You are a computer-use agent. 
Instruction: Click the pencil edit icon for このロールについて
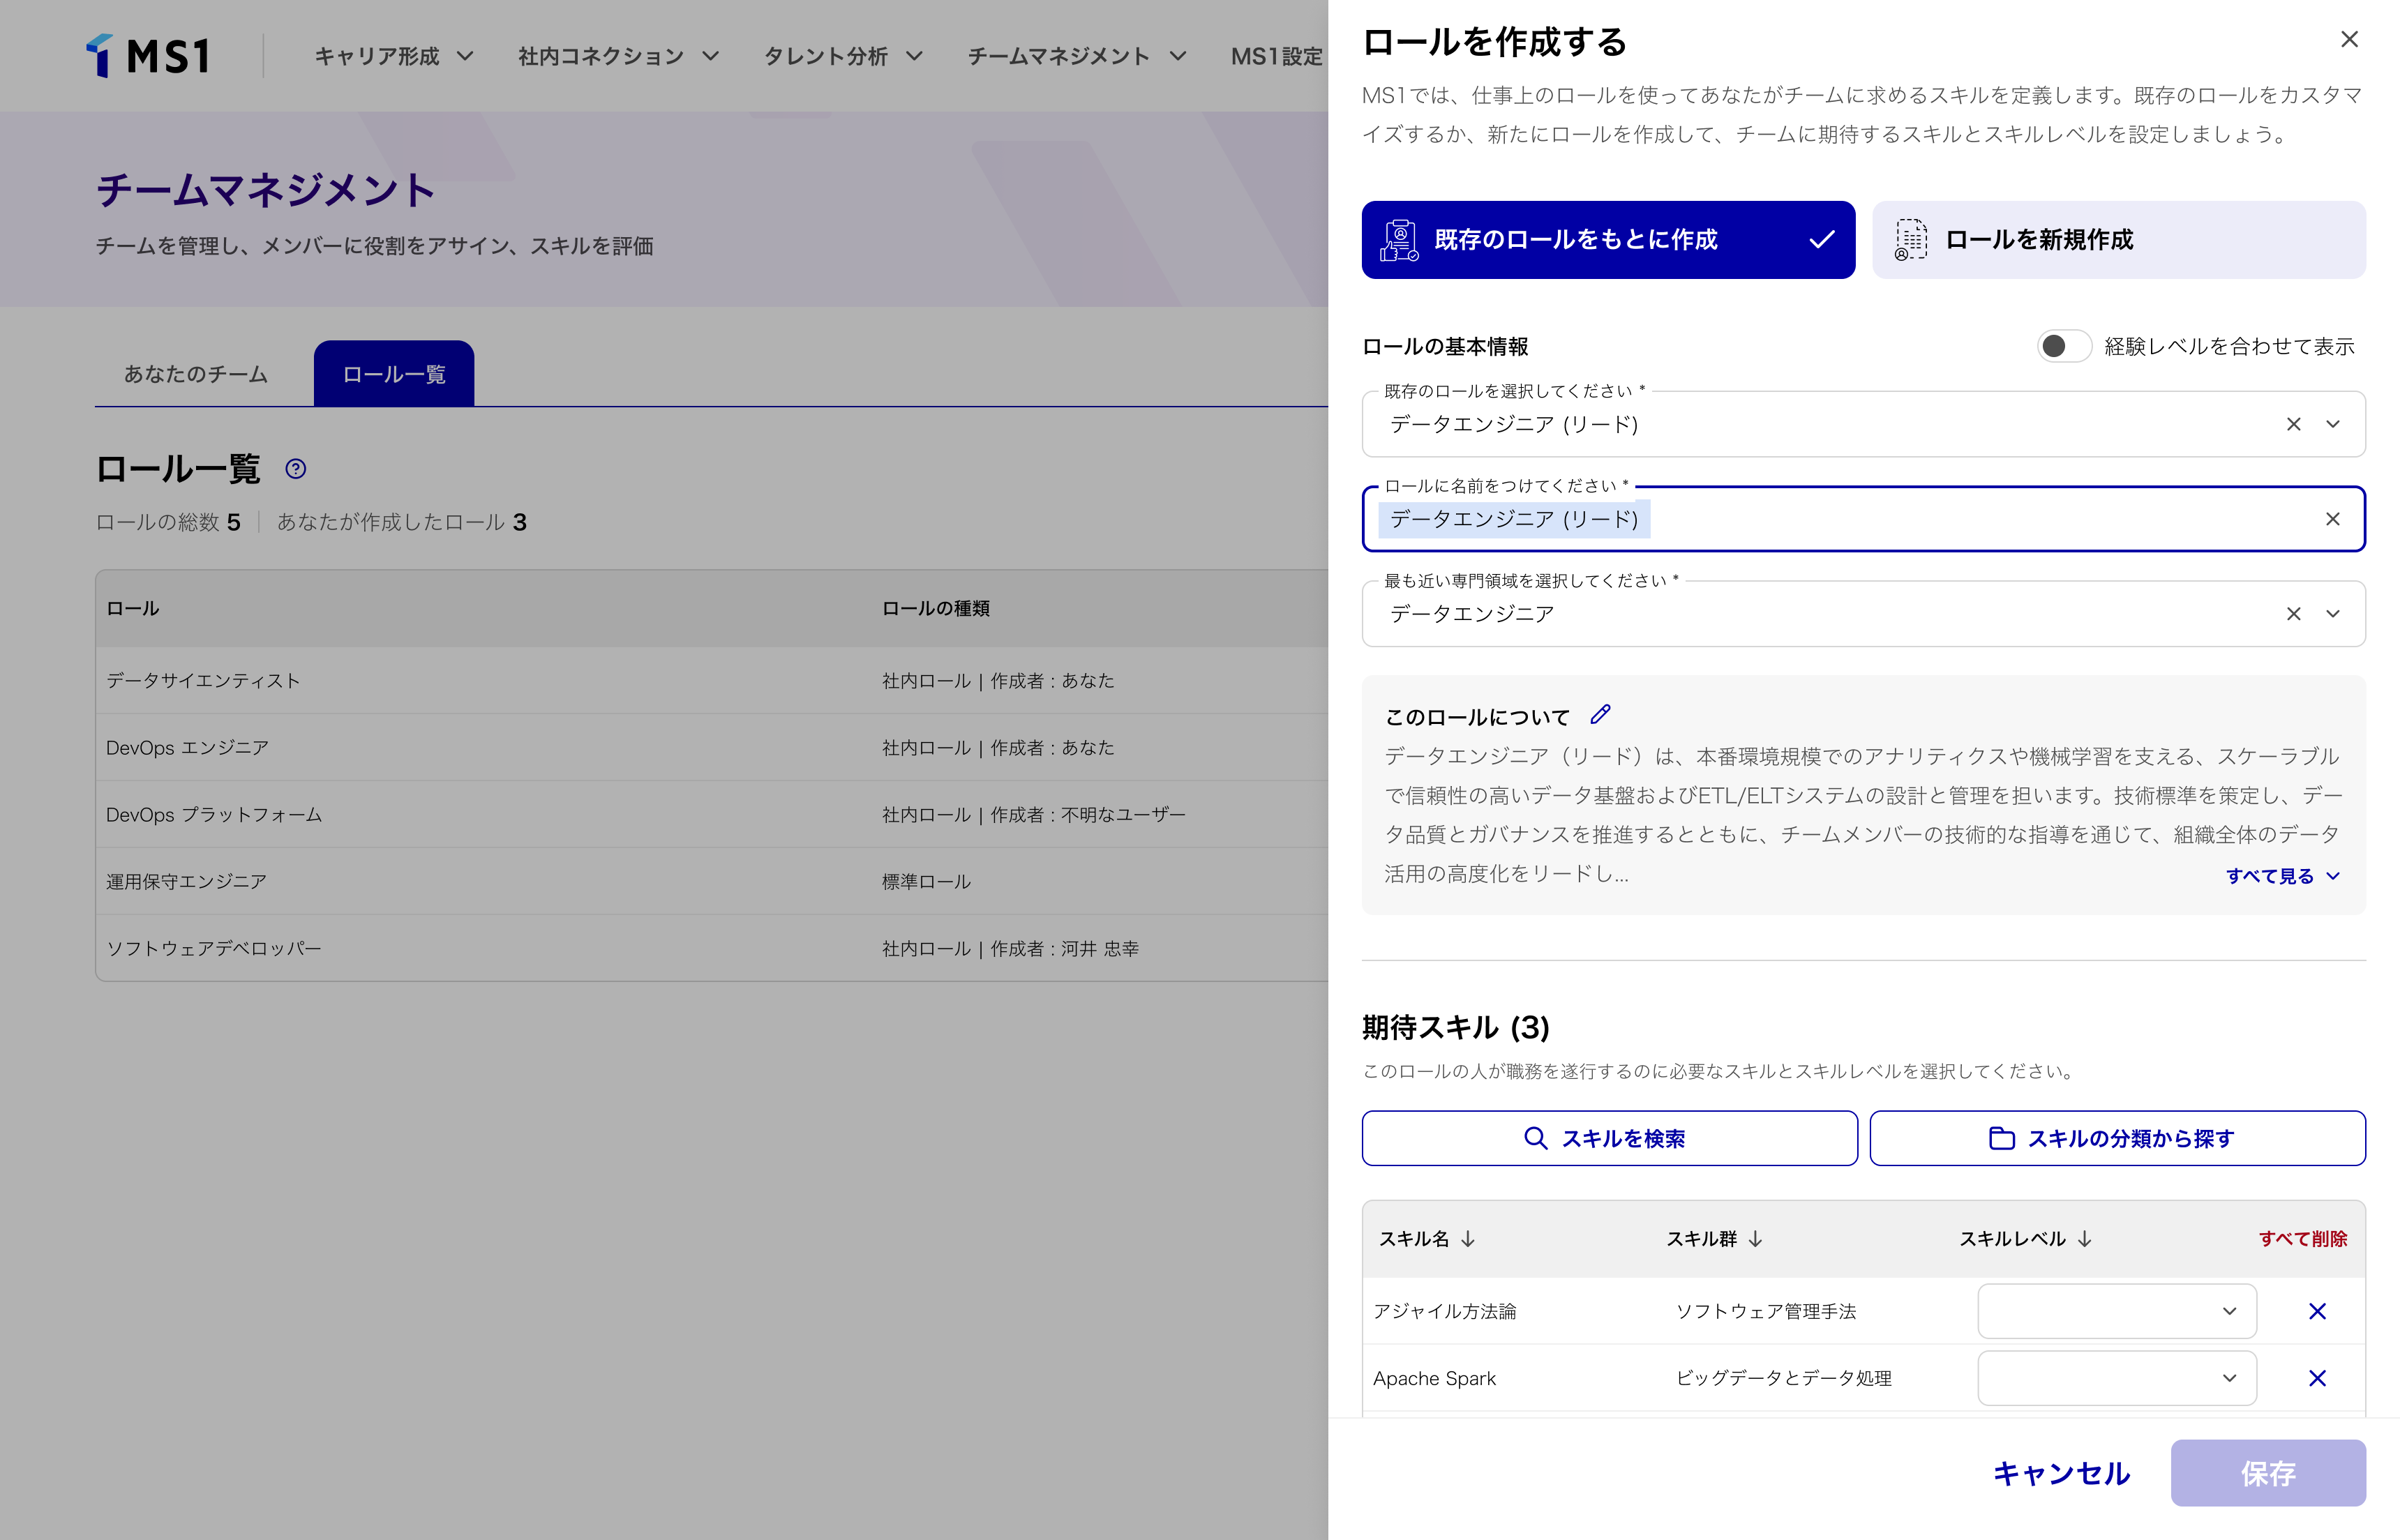point(1601,714)
